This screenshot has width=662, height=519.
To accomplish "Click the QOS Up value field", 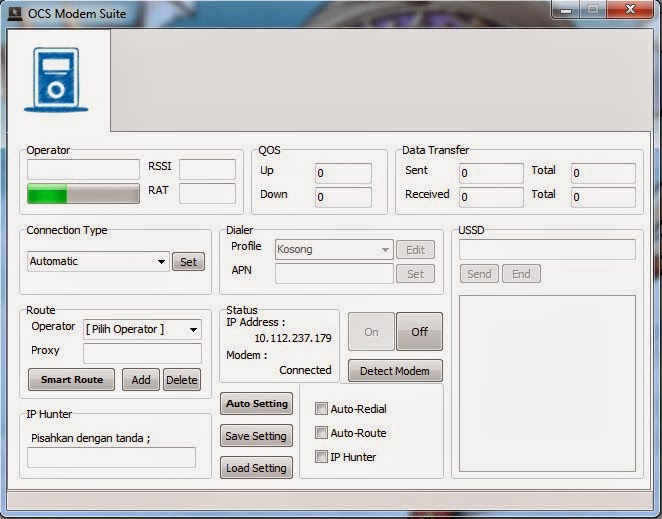I will coord(343,173).
